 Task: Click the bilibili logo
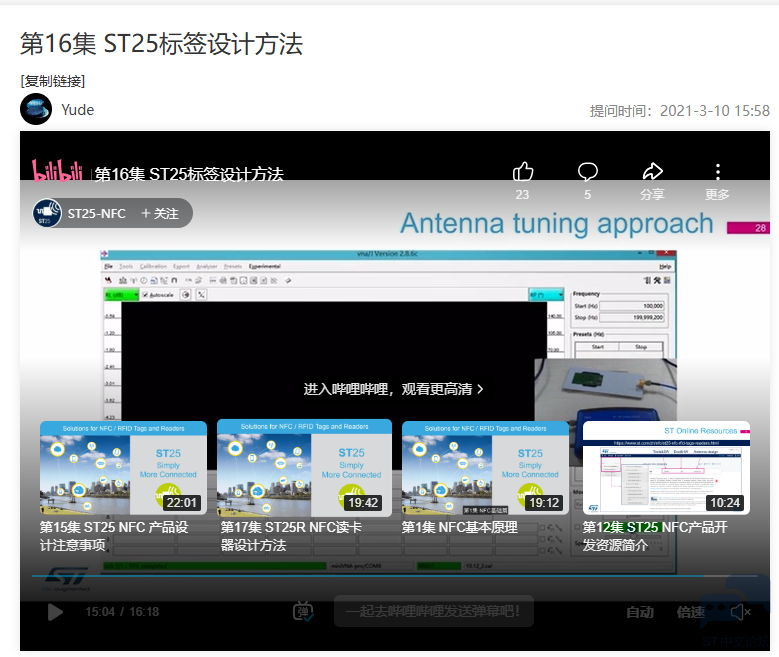(57, 171)
